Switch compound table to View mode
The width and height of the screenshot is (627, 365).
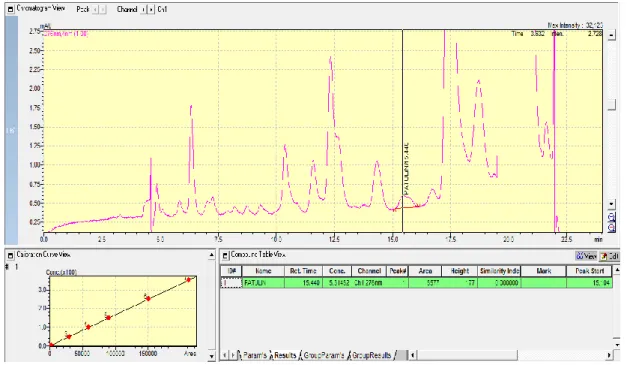(x=586, y=256)
